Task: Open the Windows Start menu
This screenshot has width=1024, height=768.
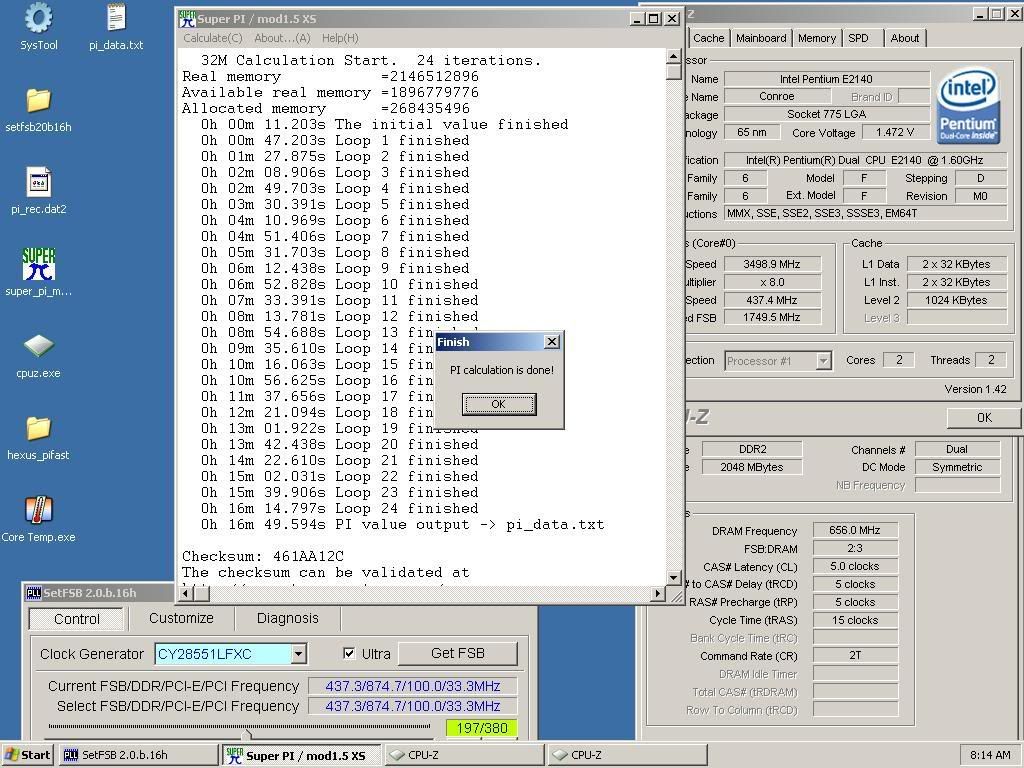Action: (x=27, y=755)
